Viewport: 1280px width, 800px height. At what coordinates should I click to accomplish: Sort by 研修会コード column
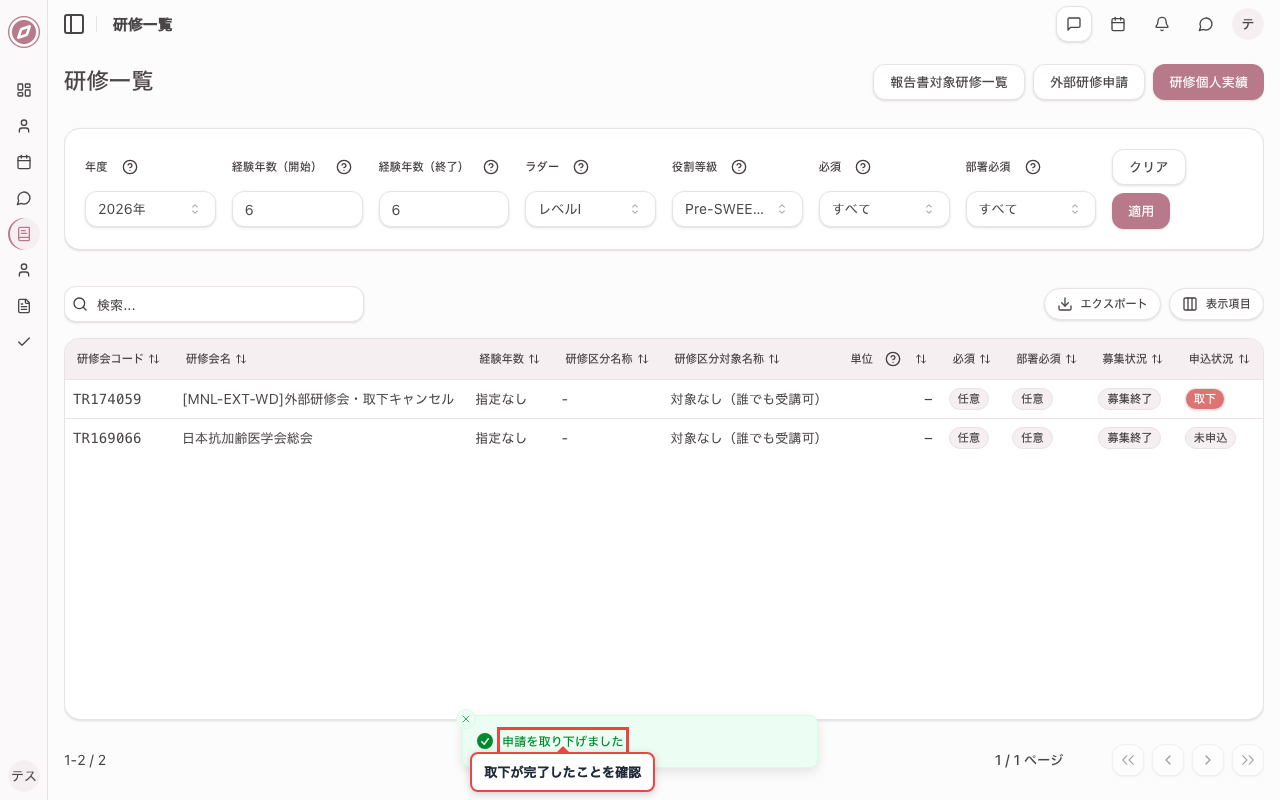118,359
